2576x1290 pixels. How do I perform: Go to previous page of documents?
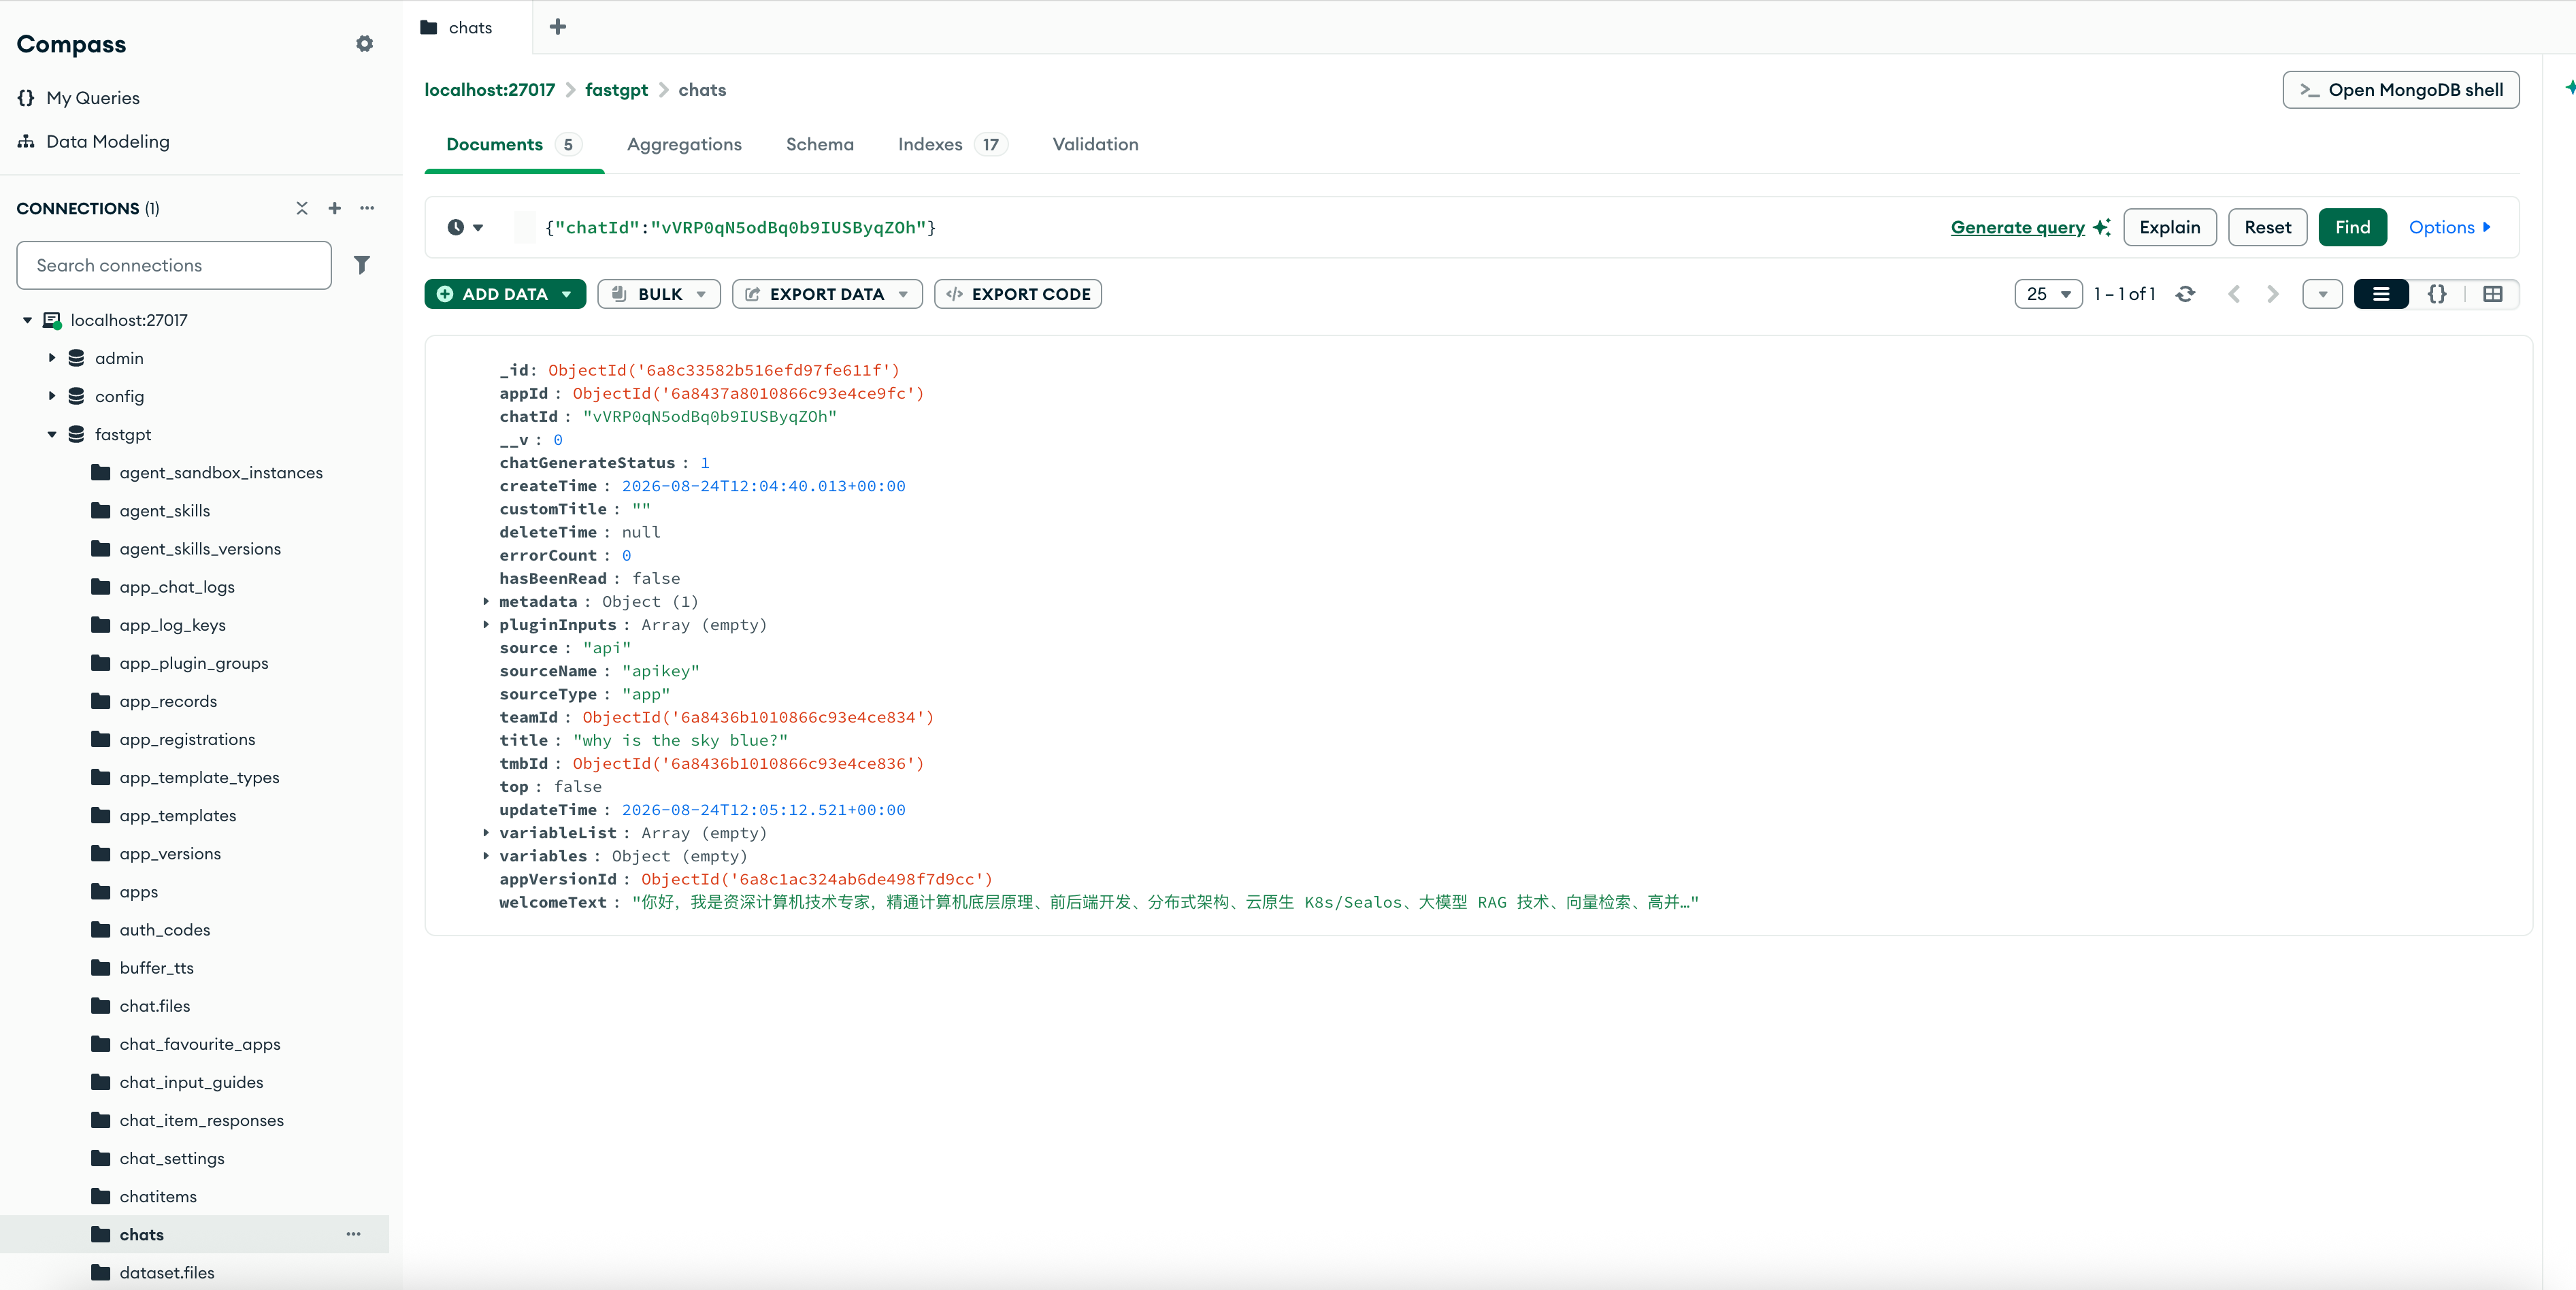(x=2234, y=294)
